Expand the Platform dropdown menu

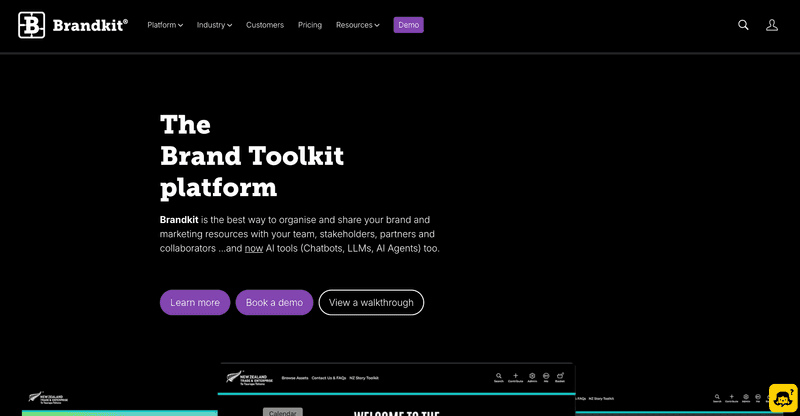[x=165, y=25]
